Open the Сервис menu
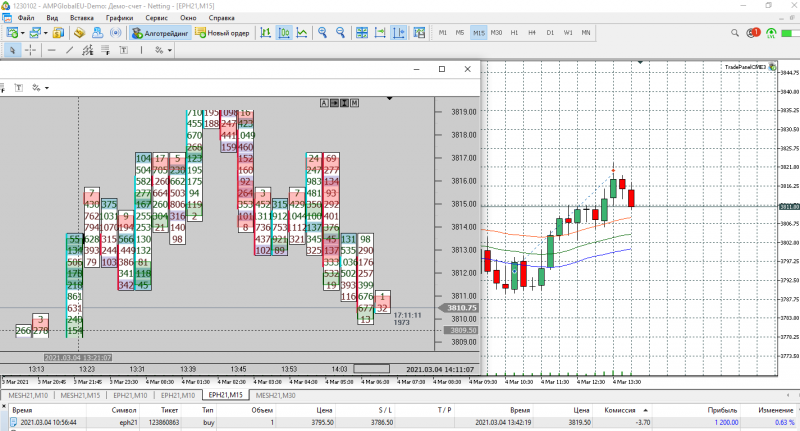The width and height of the screenshot is (800, 431). 157,18
